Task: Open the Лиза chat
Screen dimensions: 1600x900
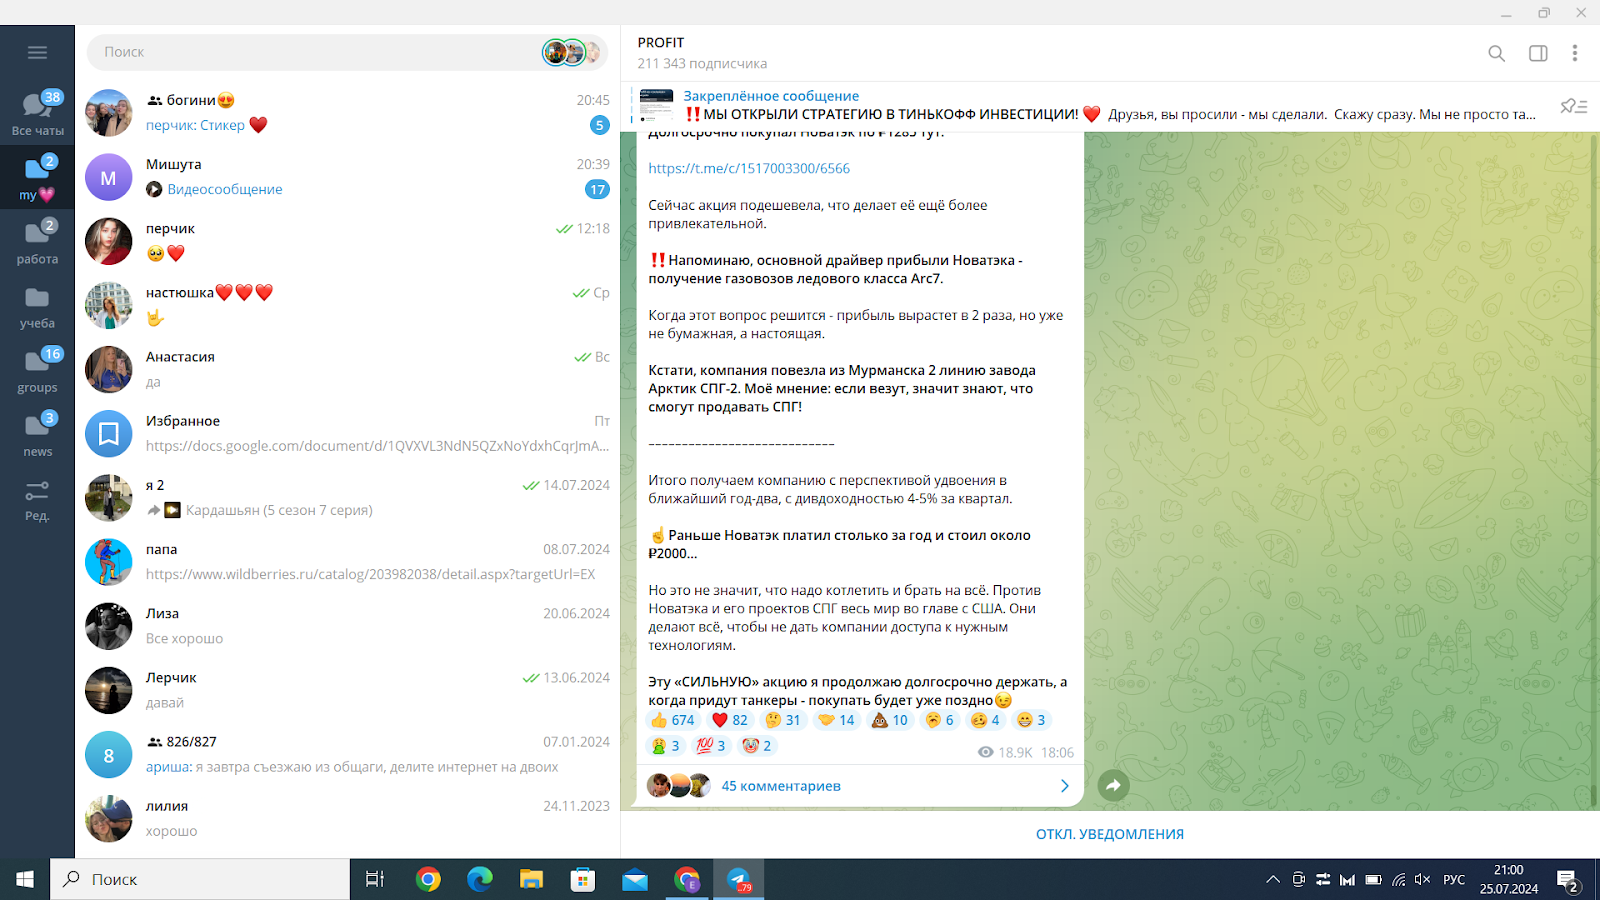Action: click(348, 626)
